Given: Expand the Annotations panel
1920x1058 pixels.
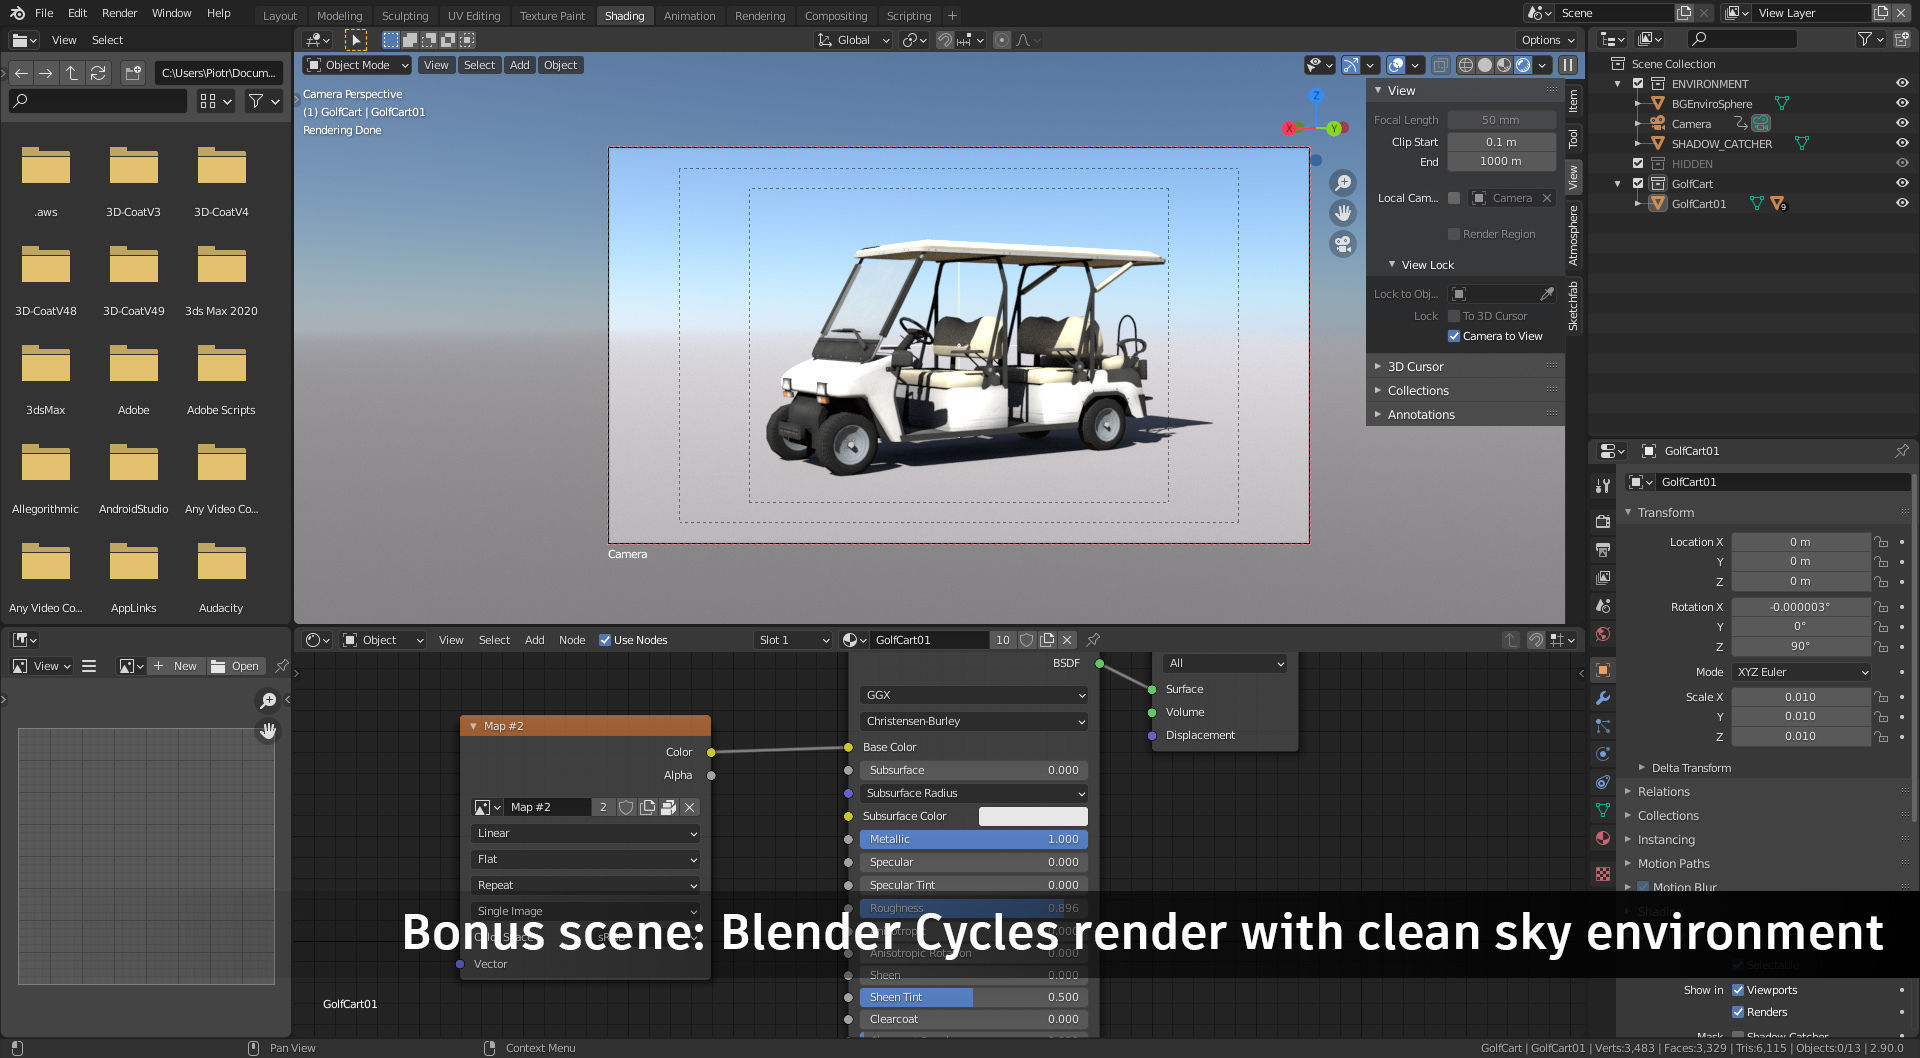Looking at the screenshot, I should coord(1420,415).
